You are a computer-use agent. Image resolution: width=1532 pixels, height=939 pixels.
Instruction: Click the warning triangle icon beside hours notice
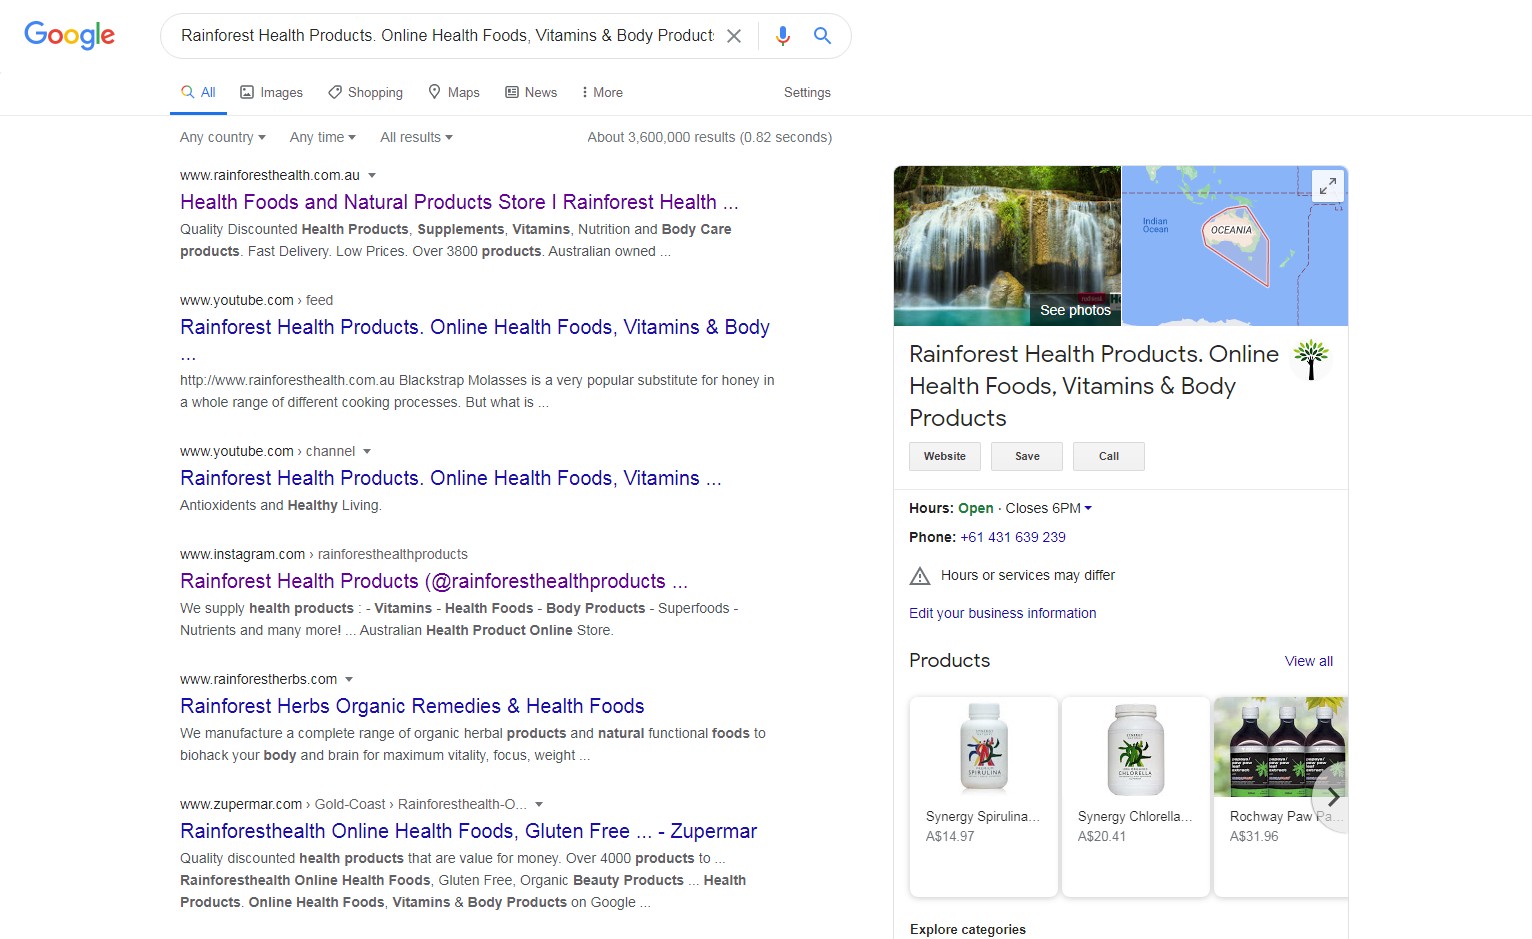point(920,576)
